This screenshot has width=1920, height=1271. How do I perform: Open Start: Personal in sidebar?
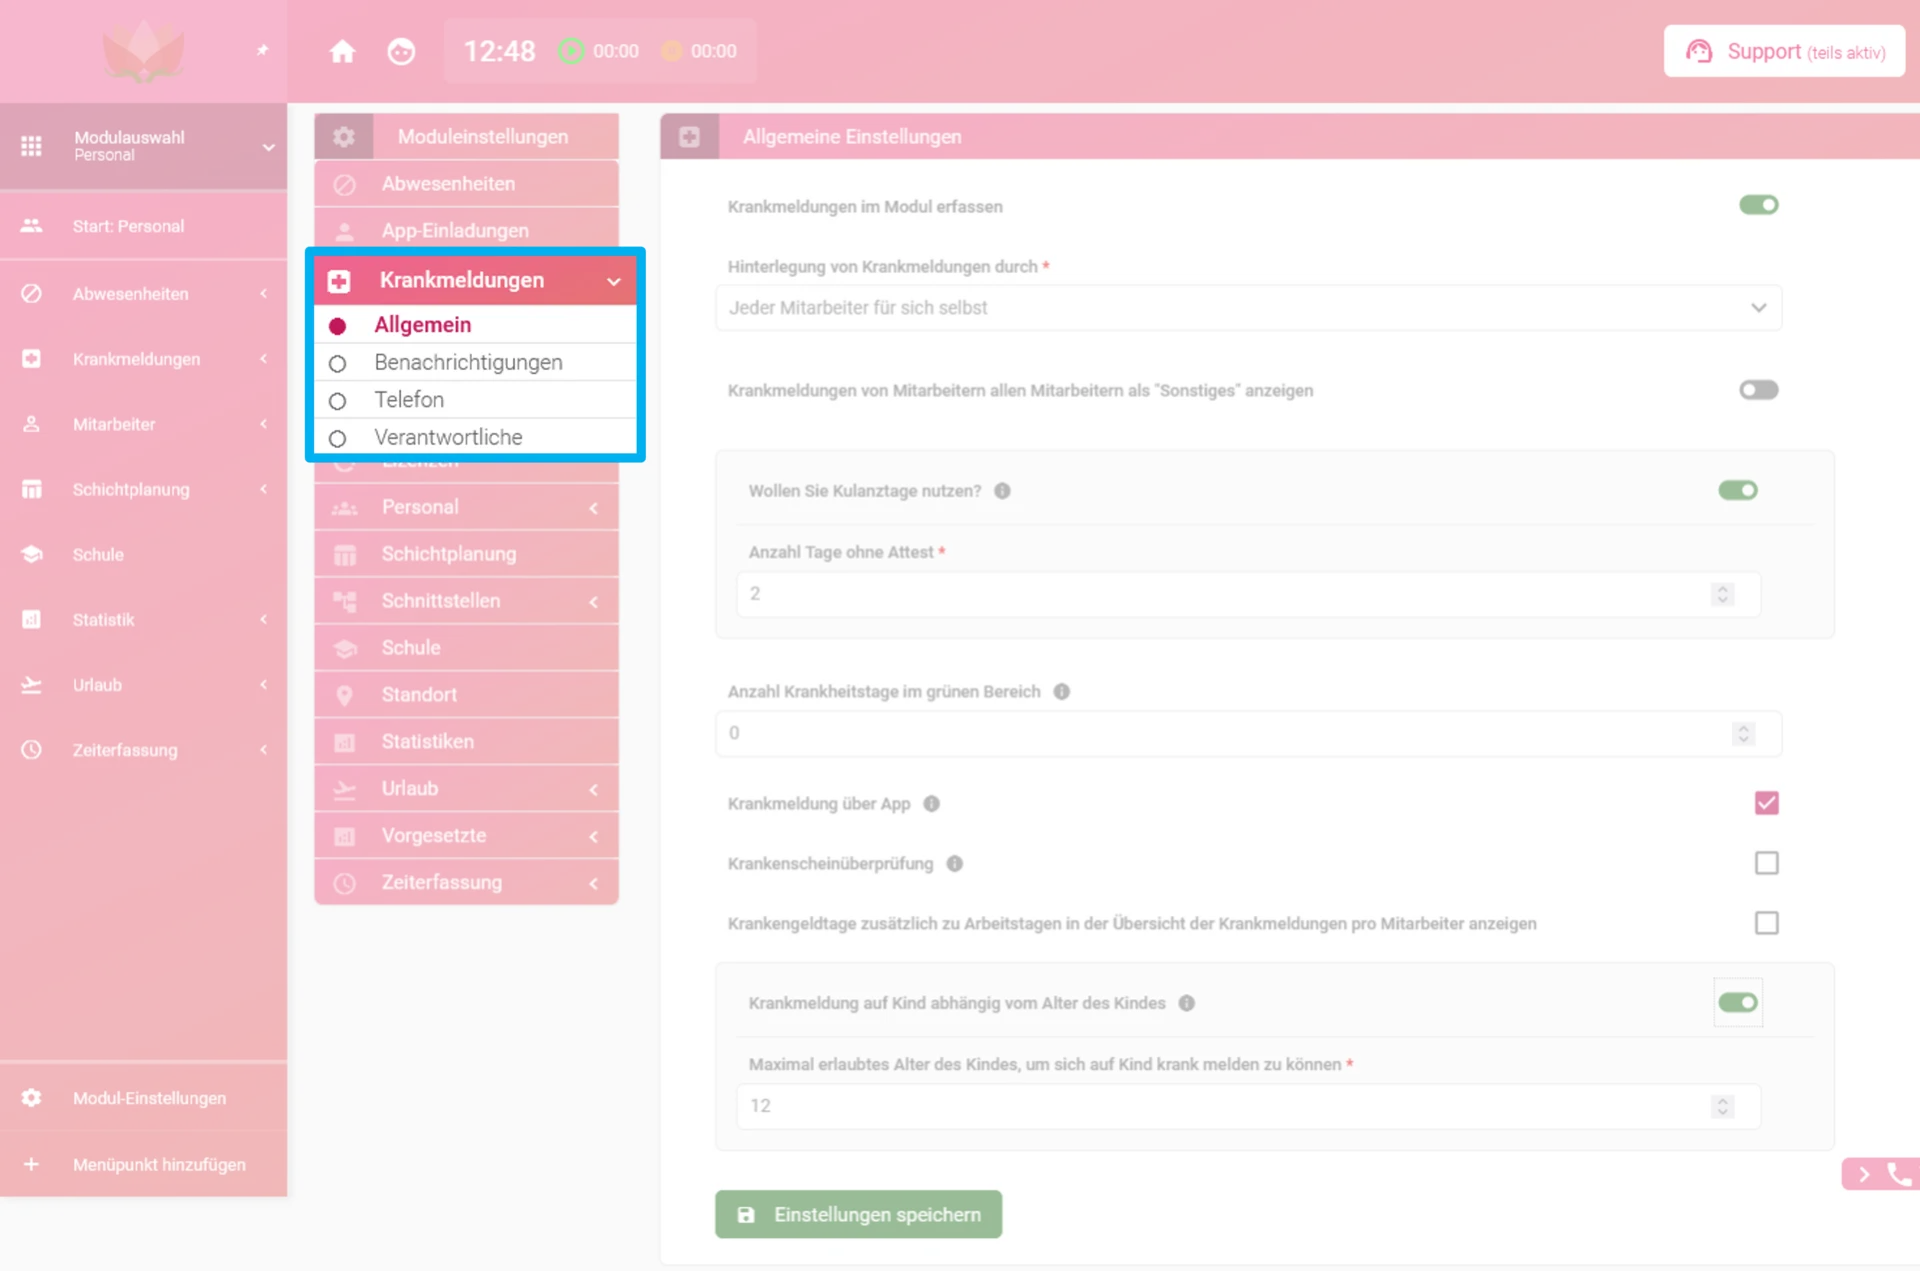click(x=143, y=226)
